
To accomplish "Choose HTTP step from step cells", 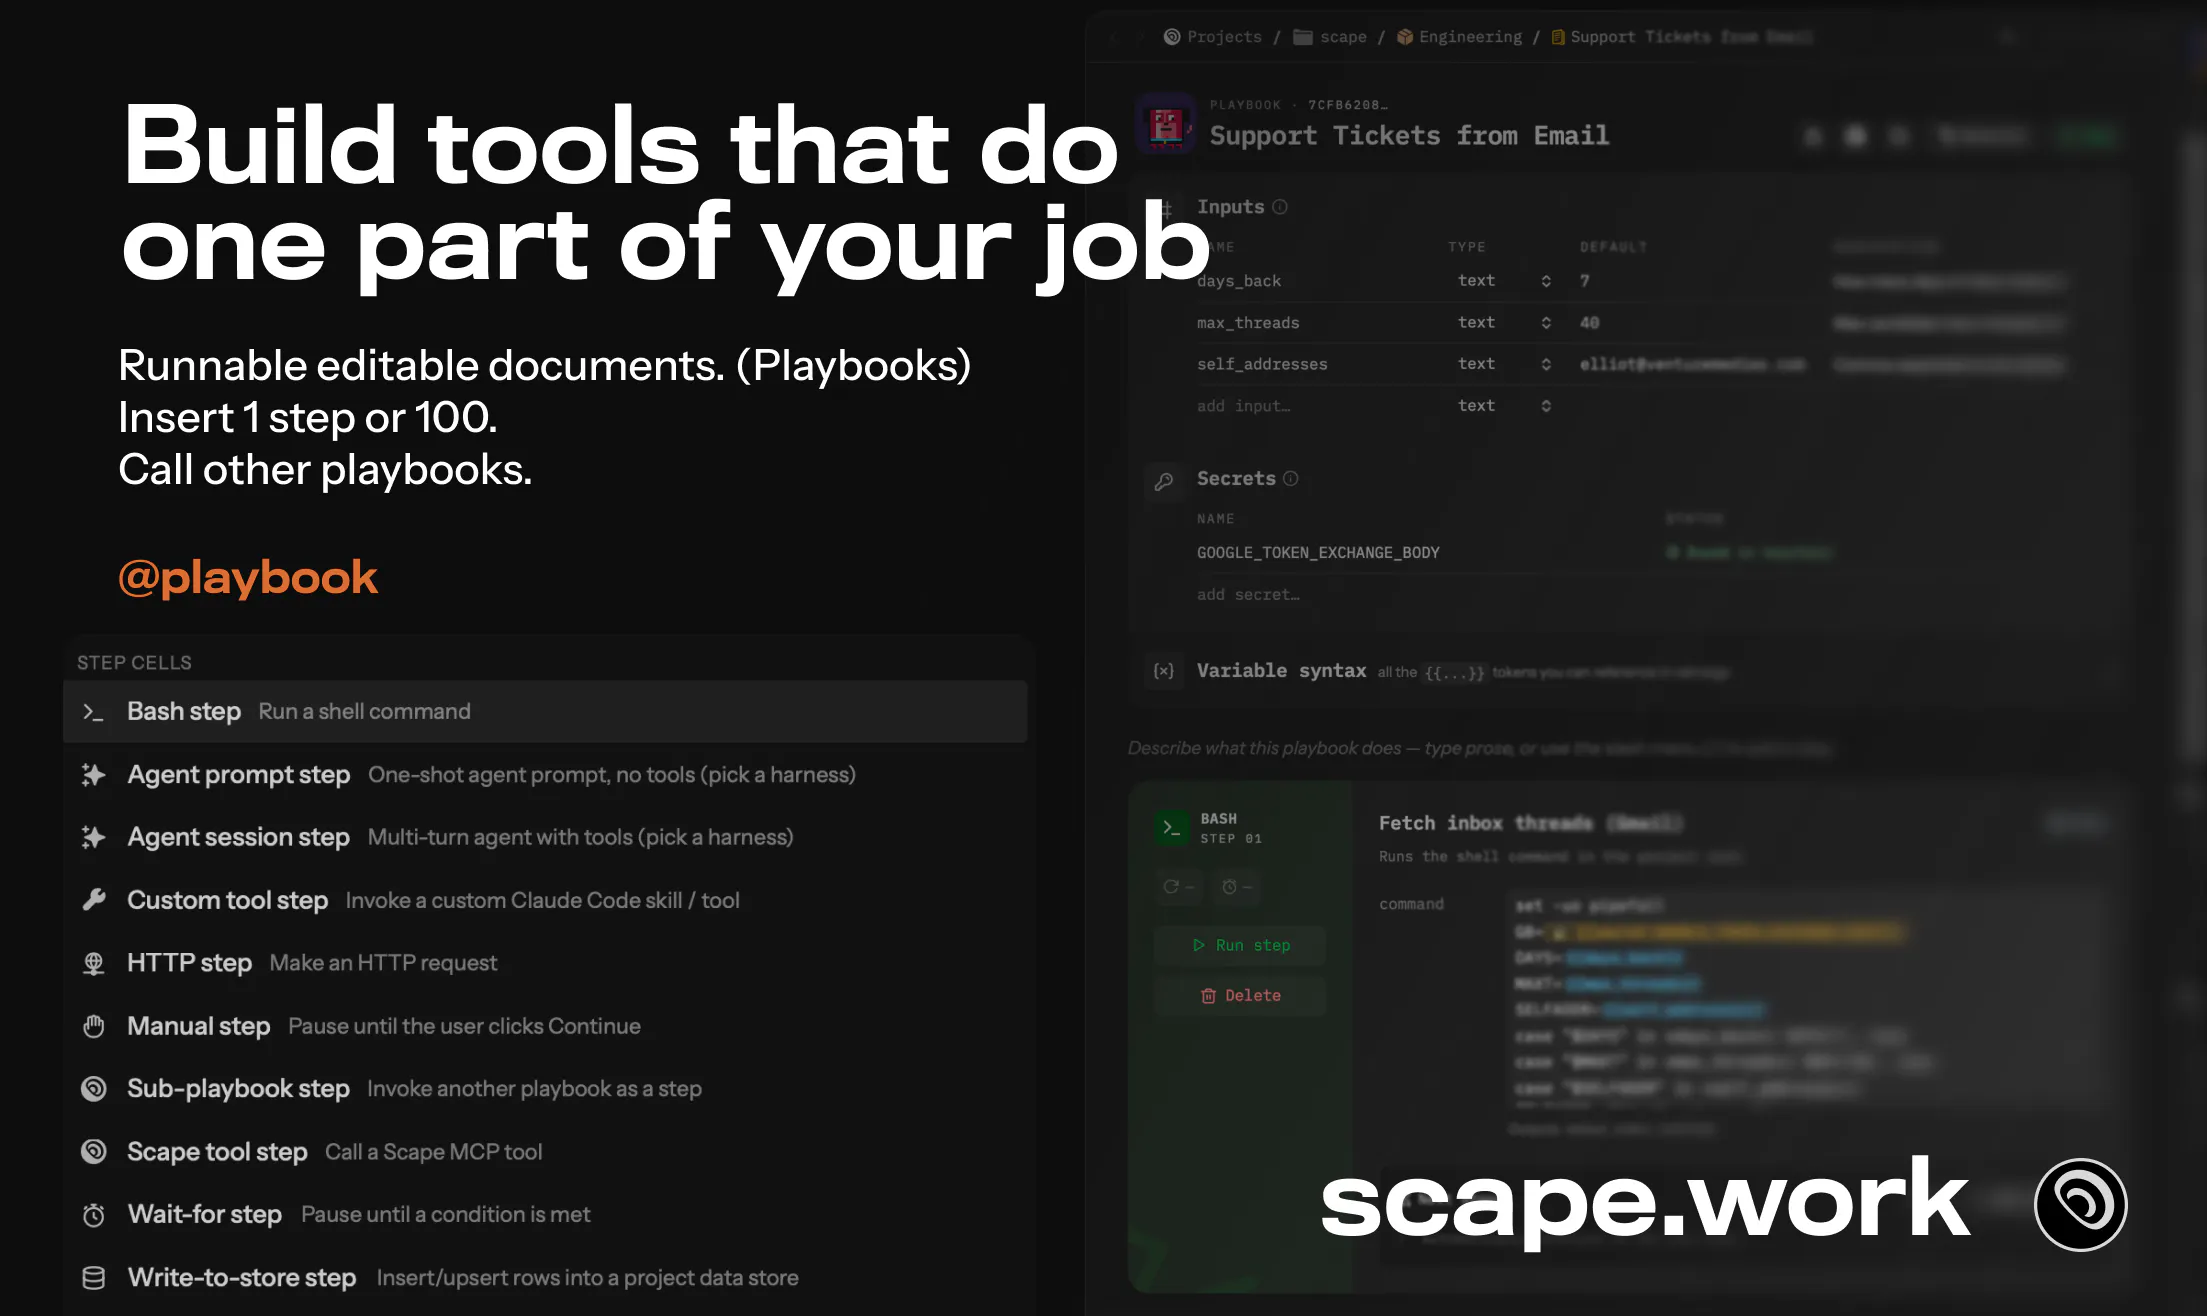I will (x=545, y=963).
